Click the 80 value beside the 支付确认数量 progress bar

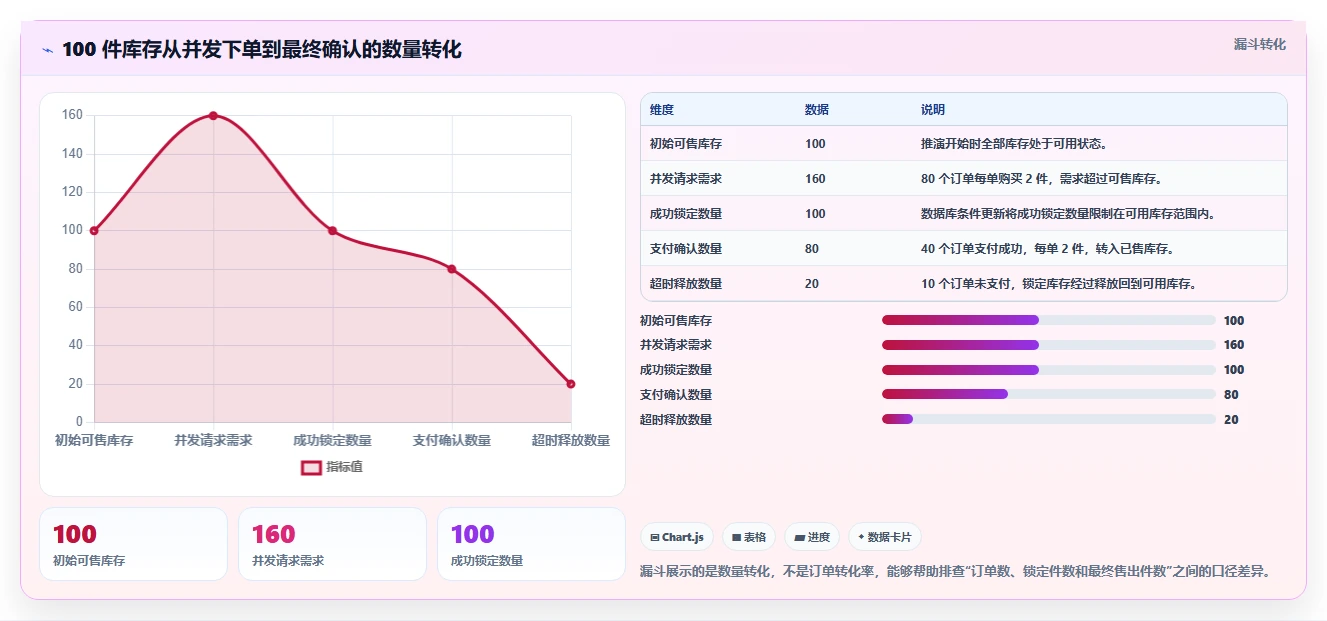click(1231, 394)
